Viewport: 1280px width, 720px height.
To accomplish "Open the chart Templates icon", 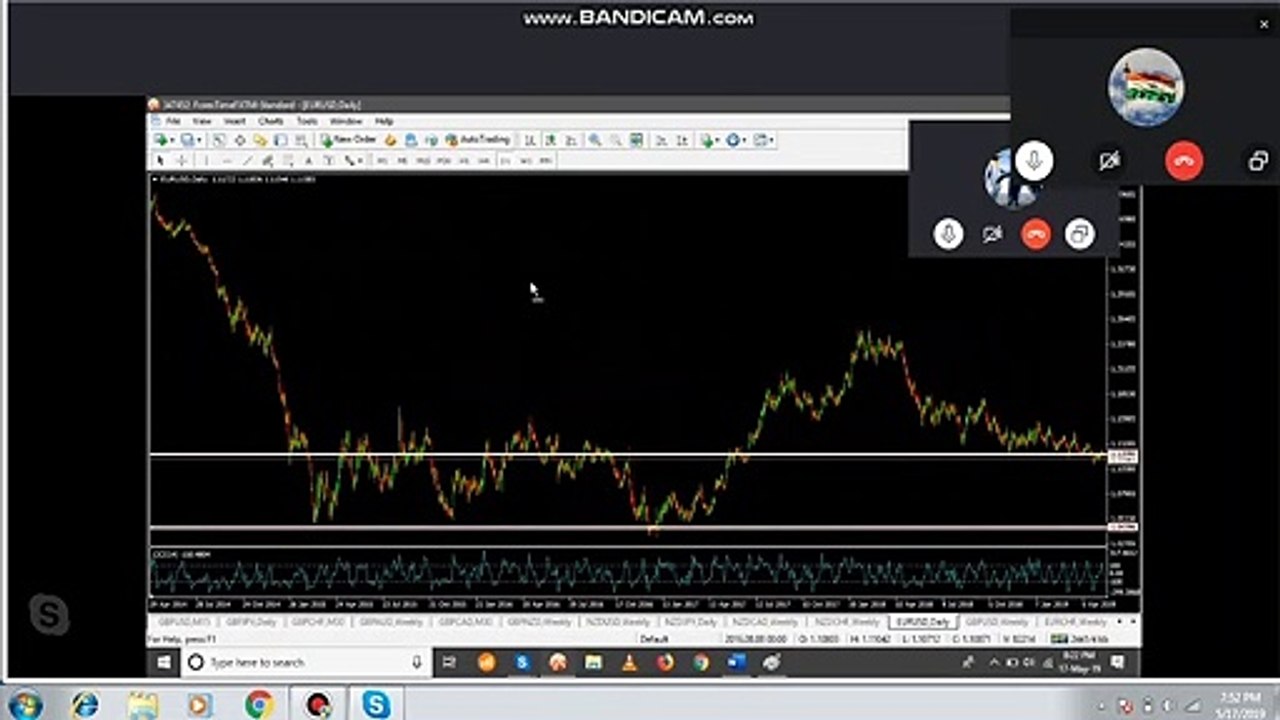I will (x=761, y=140).
